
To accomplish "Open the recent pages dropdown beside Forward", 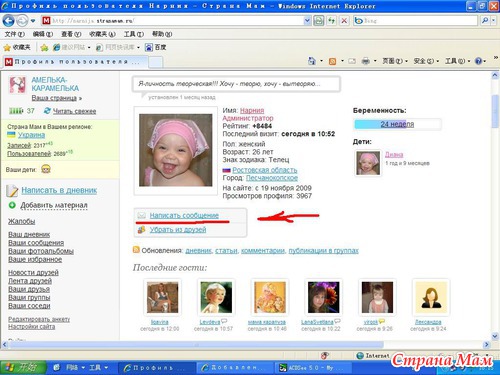I will 33,21.
